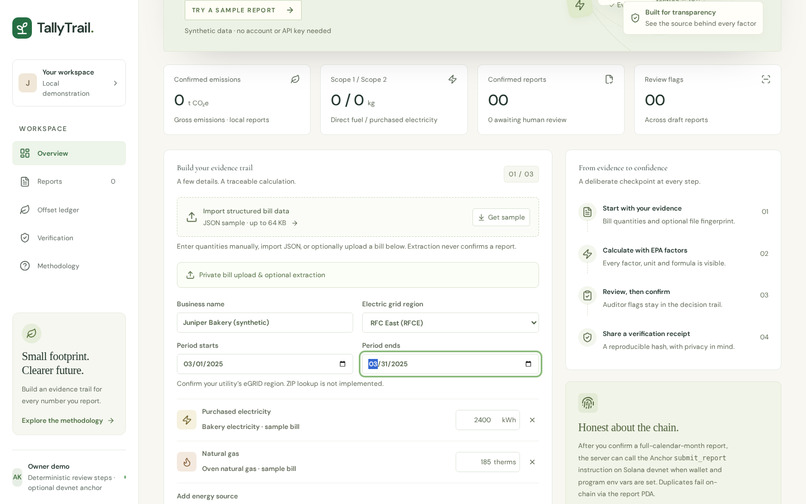This screenshot has height=504, width=806.
Task: Click the J workspace avatar
Action: tap(28, 83)
